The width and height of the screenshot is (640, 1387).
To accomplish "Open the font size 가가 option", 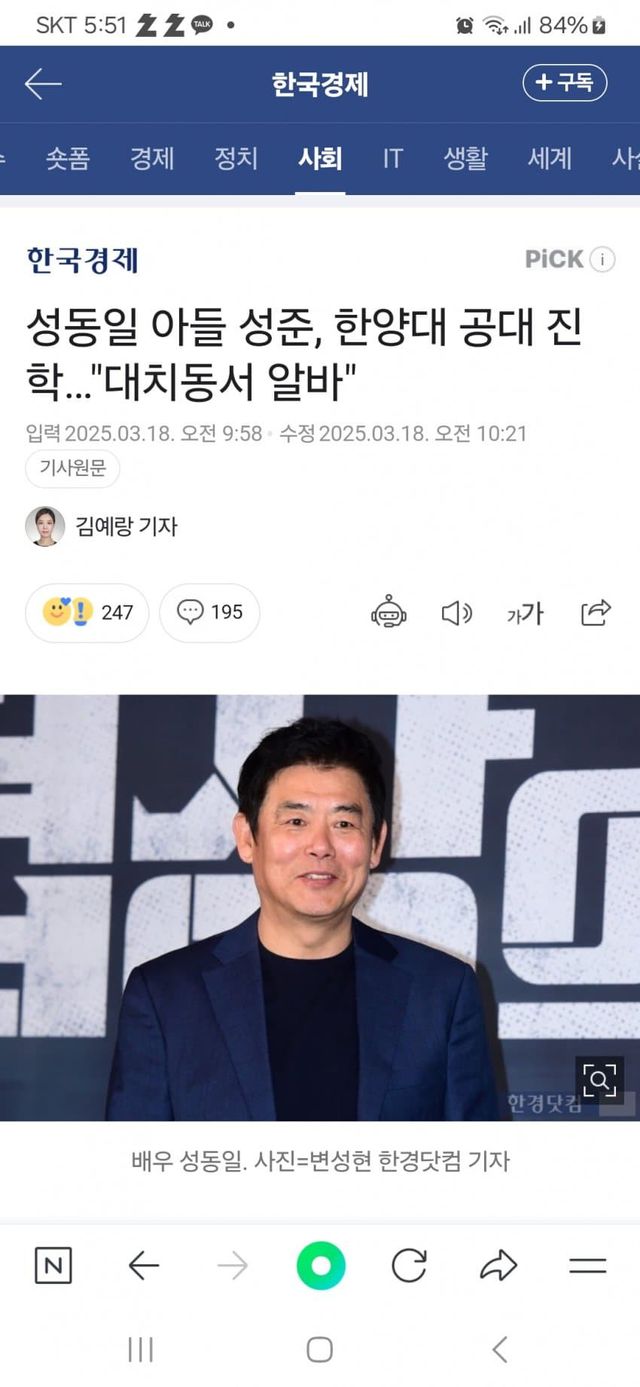I will coord(525,613).
